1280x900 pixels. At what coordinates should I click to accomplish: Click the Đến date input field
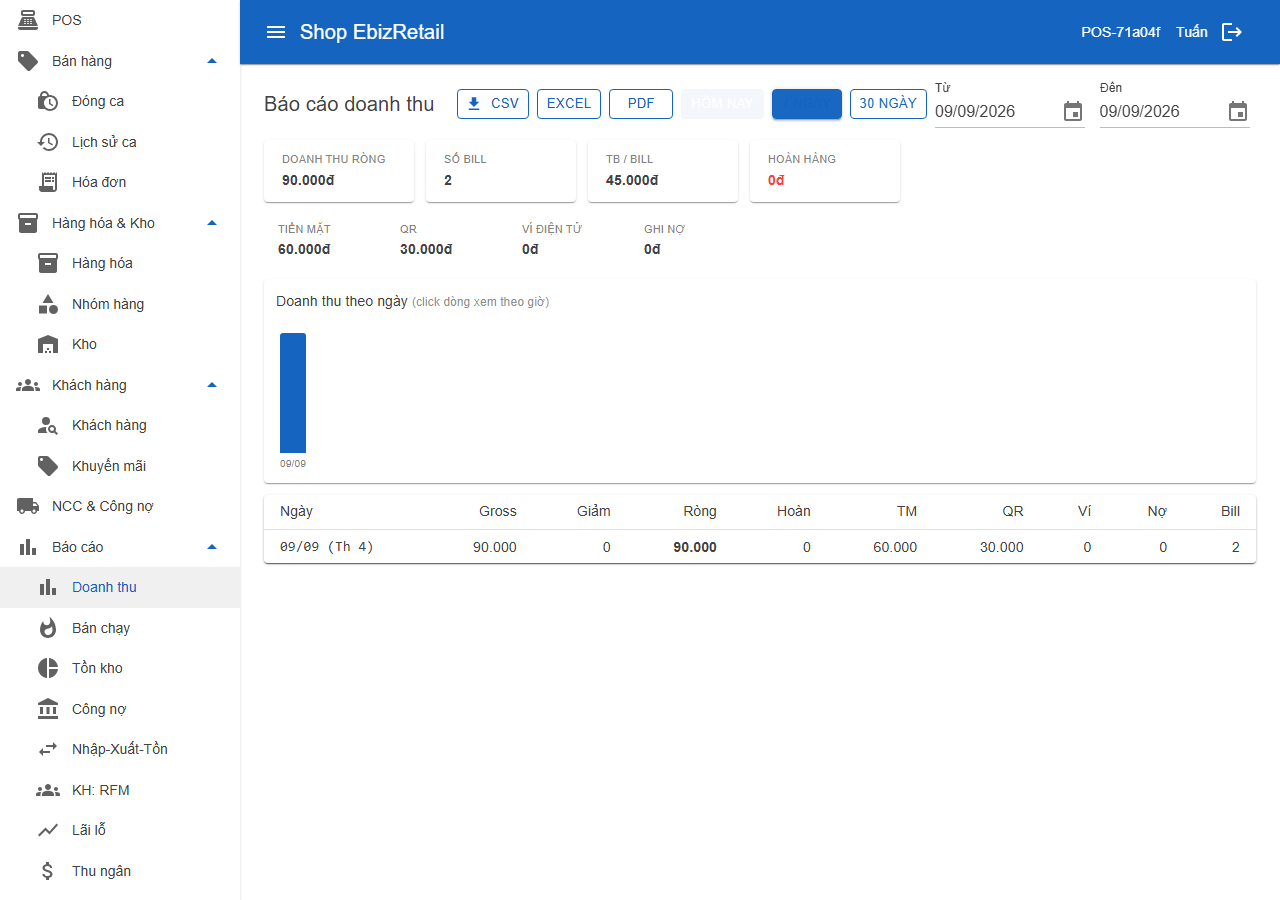(1160, 111)
